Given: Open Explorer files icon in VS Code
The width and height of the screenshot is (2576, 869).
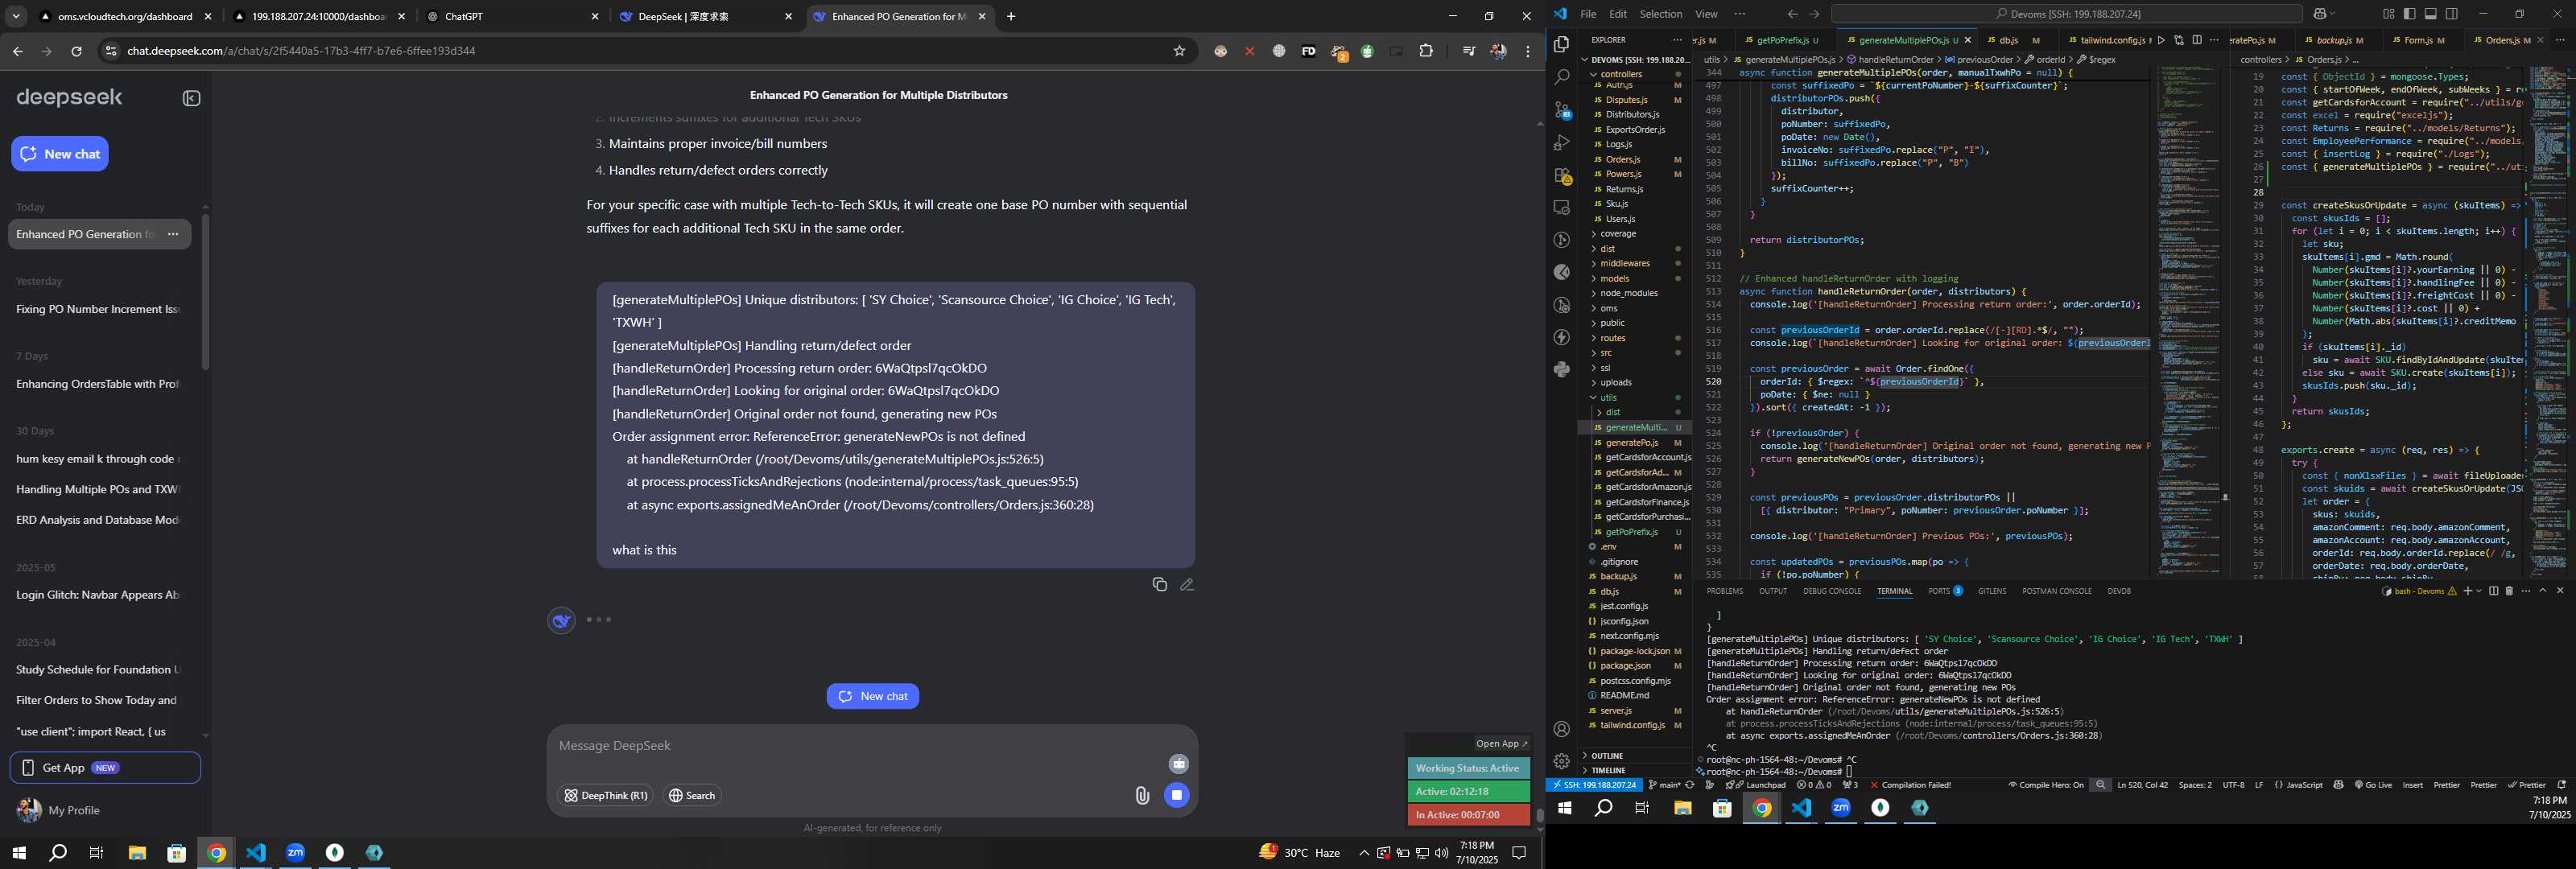Looking at the screenshot, I should (1561, 44).
